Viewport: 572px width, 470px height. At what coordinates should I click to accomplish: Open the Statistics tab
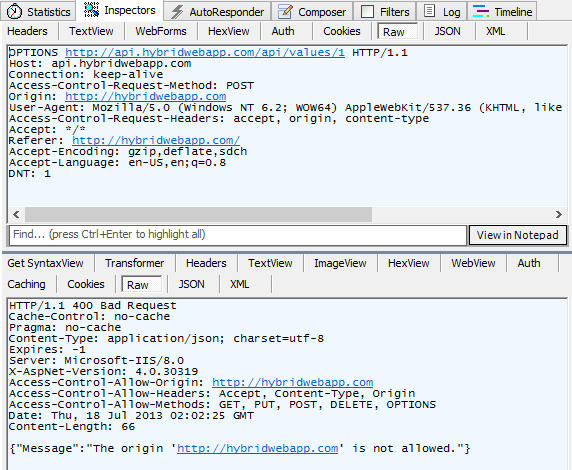click(x=38, y=11)
